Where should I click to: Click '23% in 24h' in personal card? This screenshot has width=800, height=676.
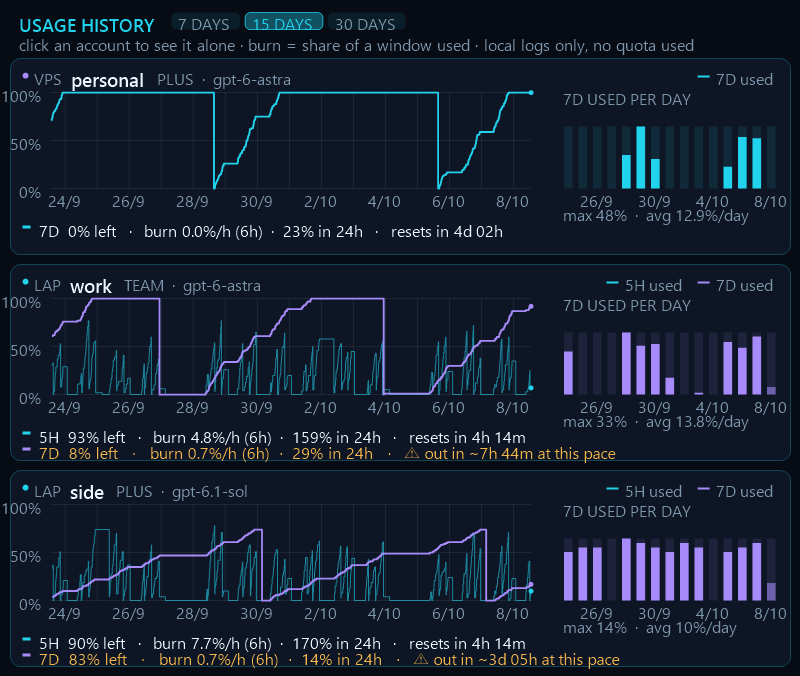[323, 232]
